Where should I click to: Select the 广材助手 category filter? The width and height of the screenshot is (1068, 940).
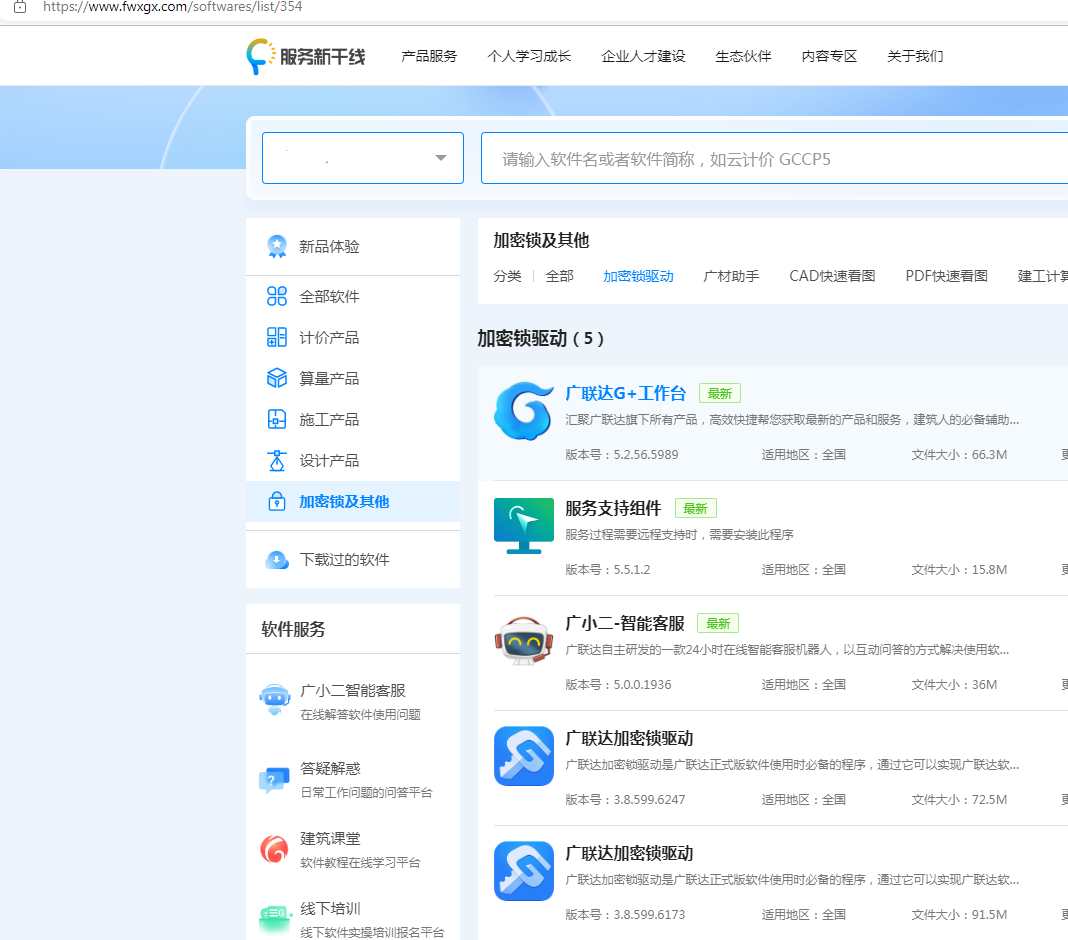click(731, 276)
